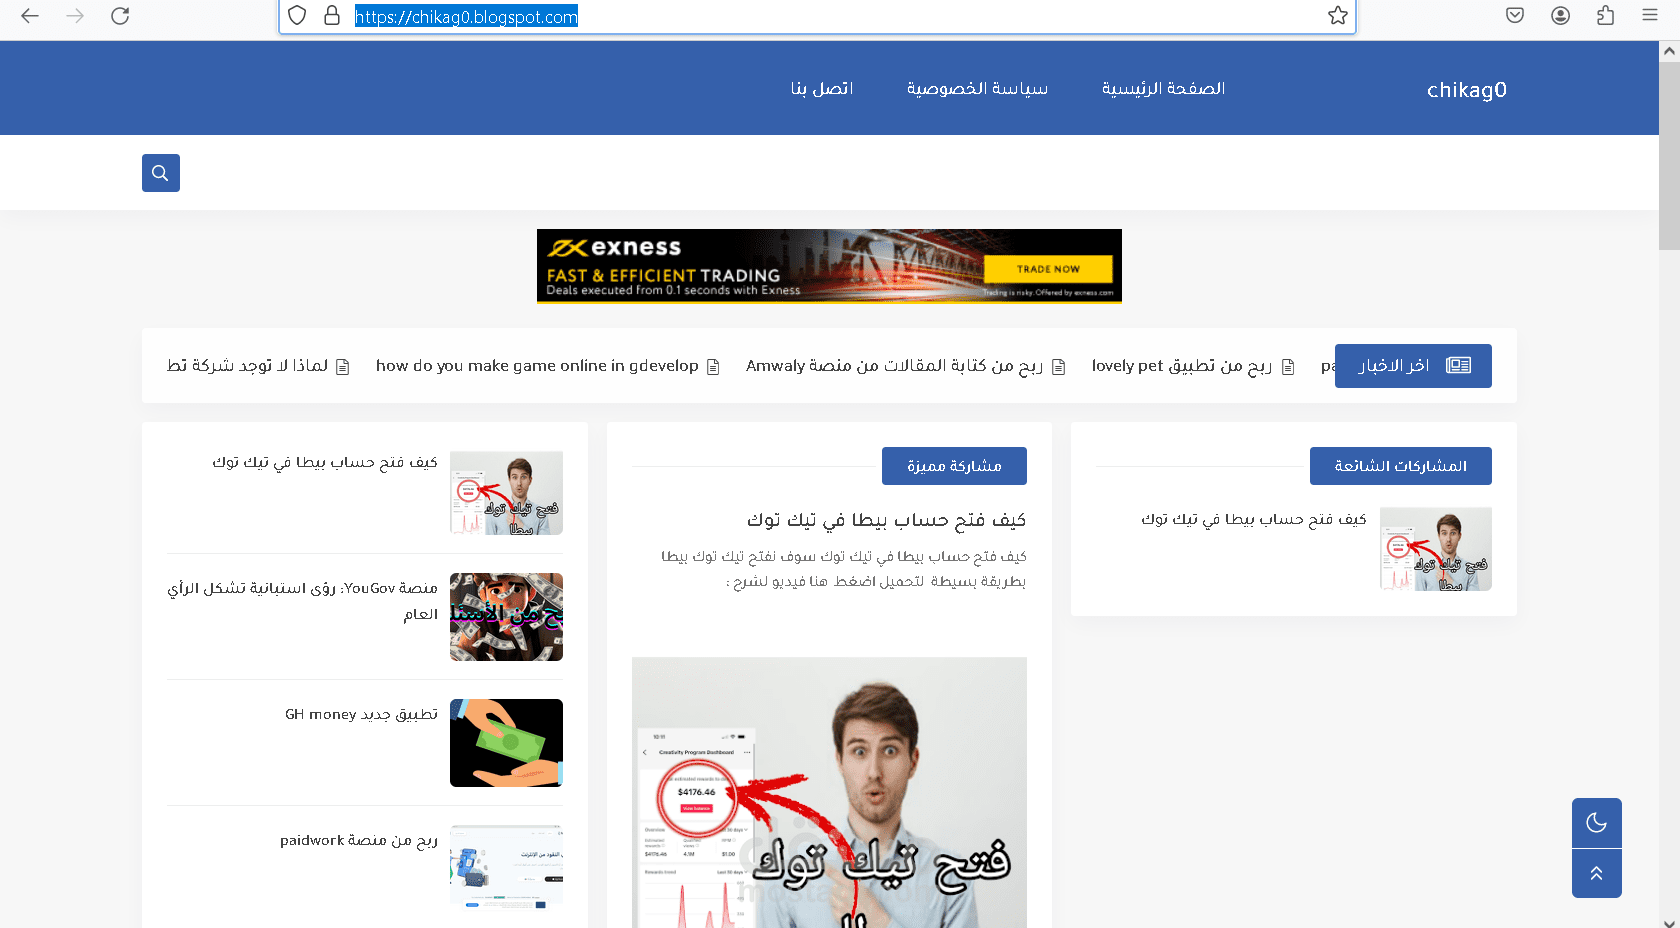Open the Exness trading banner ad
This screenshot has width=1680, height=928.
pyautogui.click(x=829, y=266)
